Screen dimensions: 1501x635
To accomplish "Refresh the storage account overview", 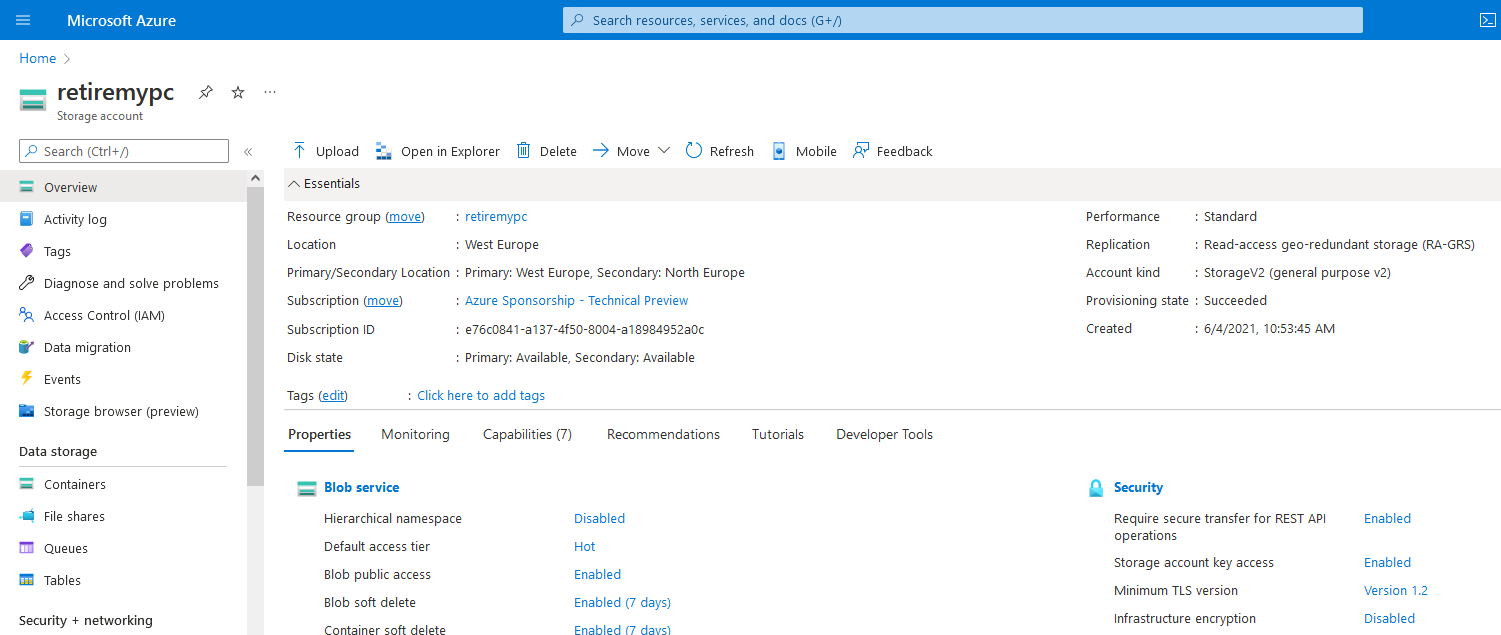I will click(719, 150).
